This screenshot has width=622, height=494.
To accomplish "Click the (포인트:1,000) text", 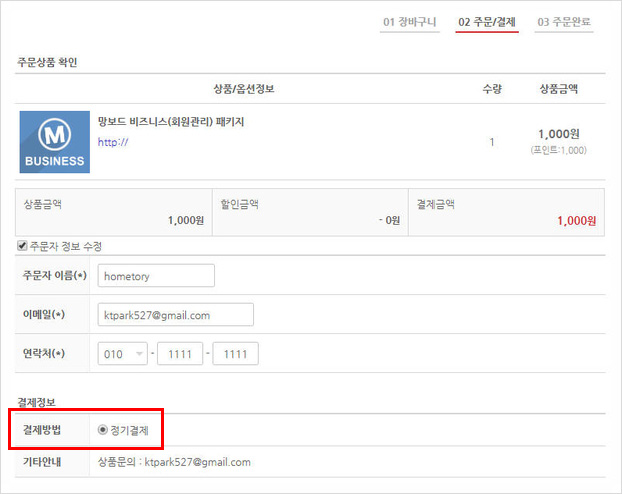I will click(559, 150).
